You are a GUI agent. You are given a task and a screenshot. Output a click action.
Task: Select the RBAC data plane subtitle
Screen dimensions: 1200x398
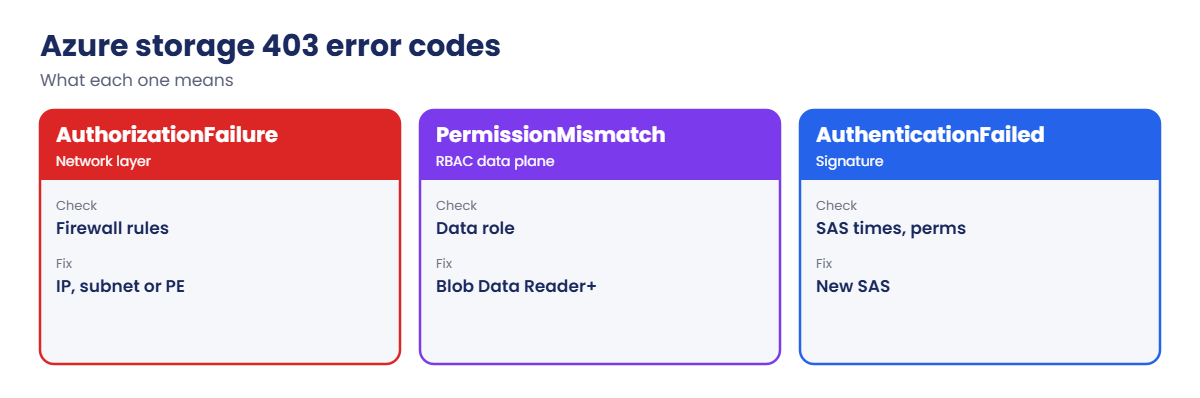pyautogui.click(x=495, y=160)
